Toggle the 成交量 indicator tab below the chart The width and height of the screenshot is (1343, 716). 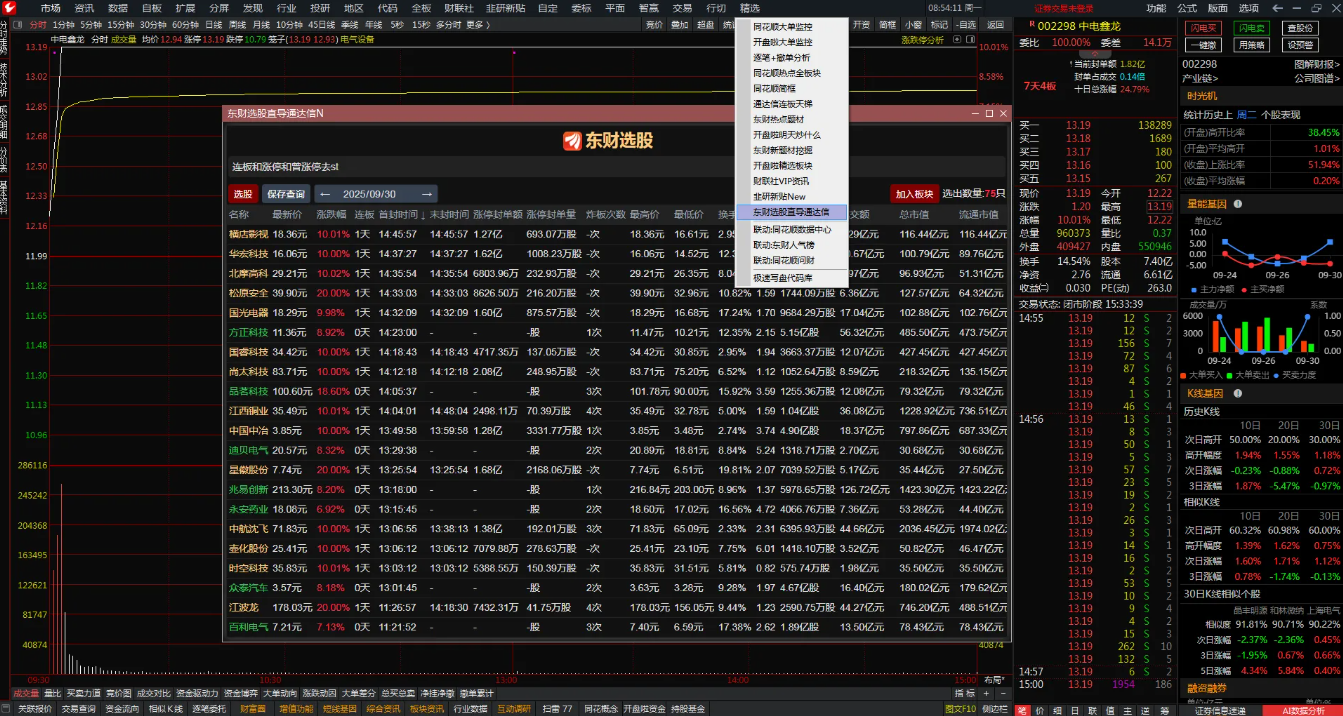click(26, 693)
